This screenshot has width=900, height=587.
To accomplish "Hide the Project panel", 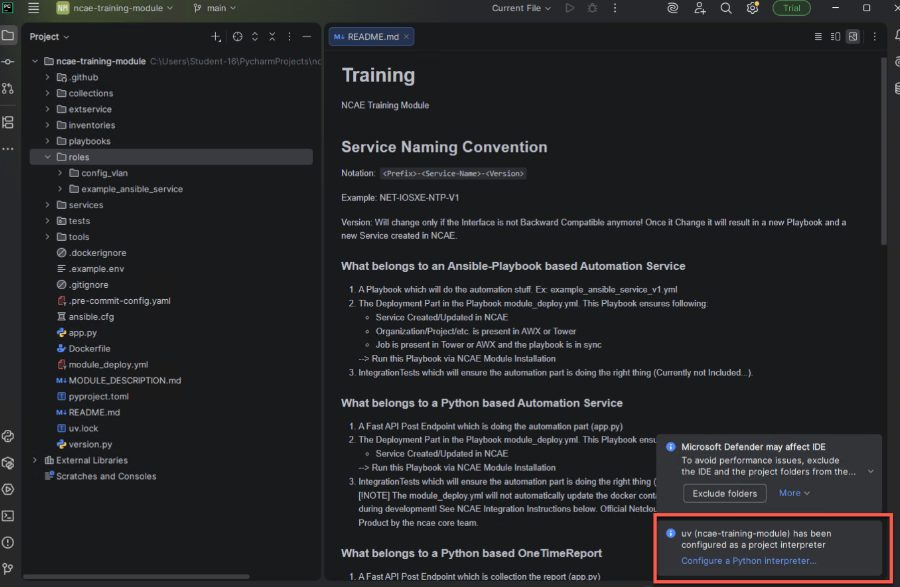I will [x=307, y=37].
